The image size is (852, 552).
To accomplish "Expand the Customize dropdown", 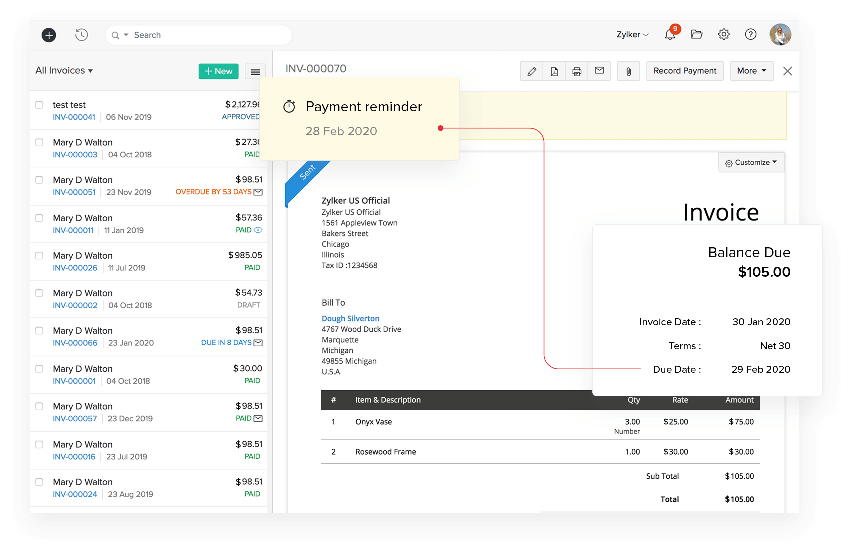I will pos(751,162).
